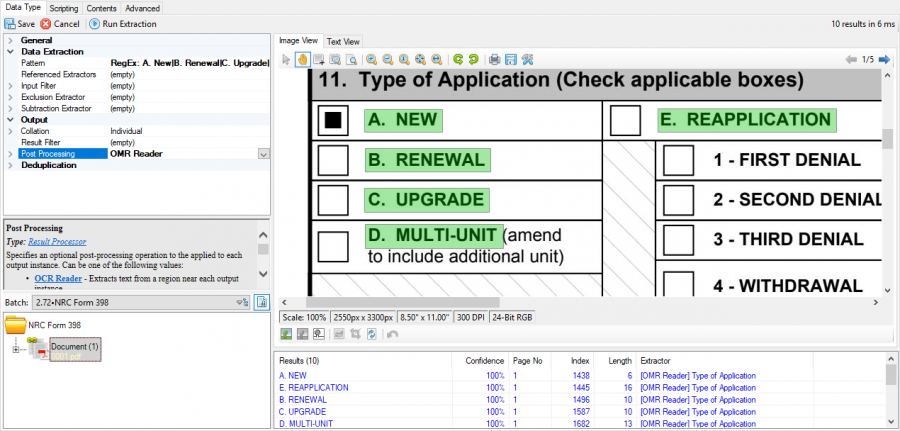Go to next page with blue arrow
The width and height of the screenshot is (900, 431).
tap(882, 60)
